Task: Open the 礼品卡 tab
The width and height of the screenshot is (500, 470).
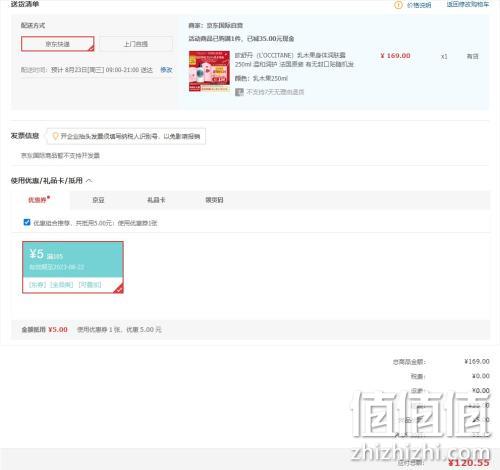Action: click(156, 200)
